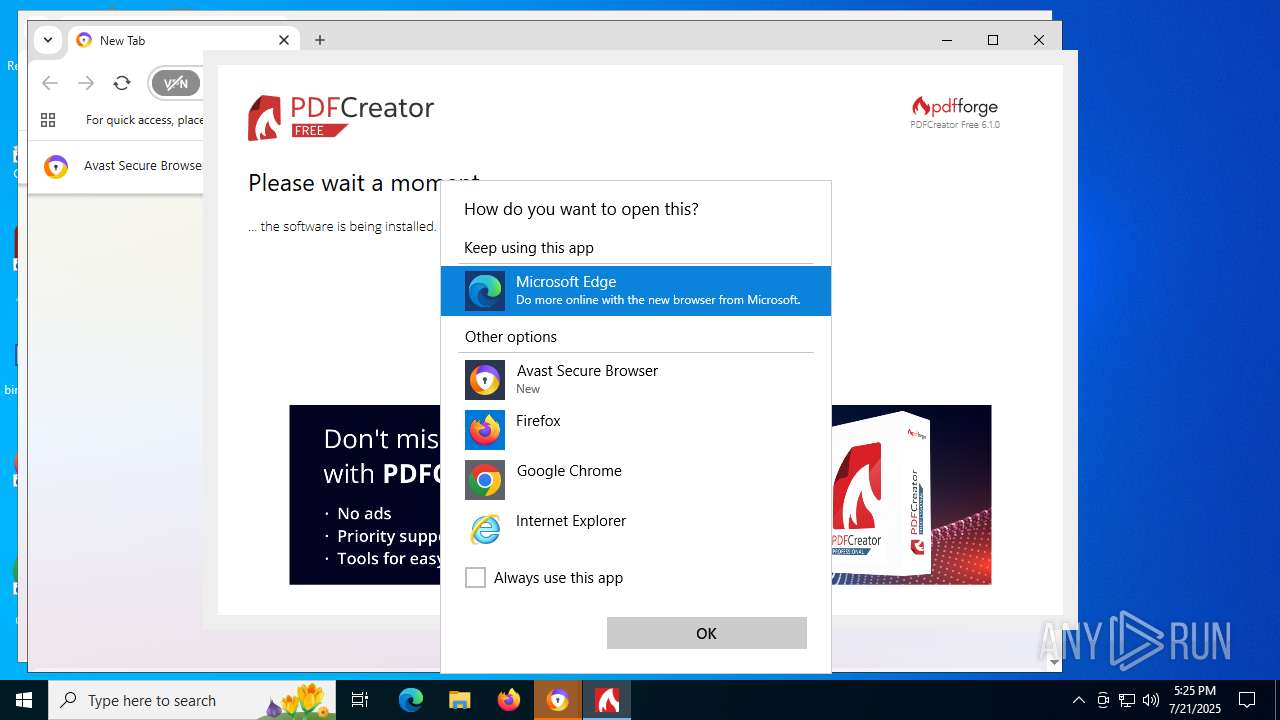The height and width of the screenshot is (720, 1280).
Task: Go back in Avast browser
Action: pyautogui.click(x=50, y=83)
